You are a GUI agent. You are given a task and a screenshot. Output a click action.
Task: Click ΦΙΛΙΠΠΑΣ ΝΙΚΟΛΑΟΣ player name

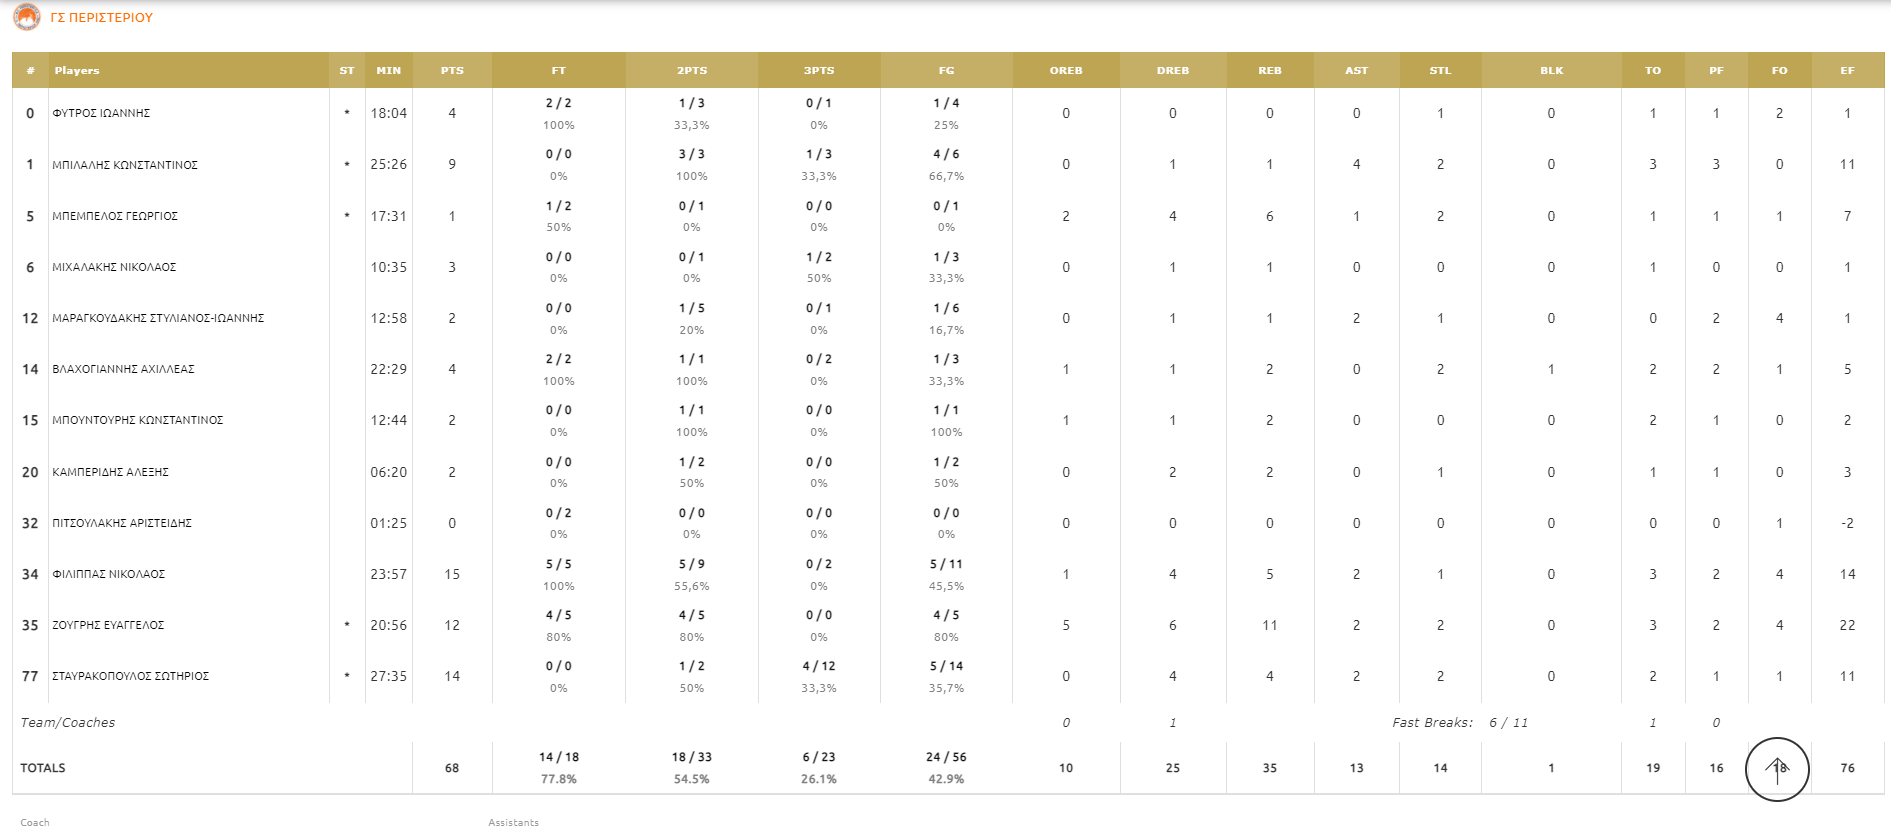(x=109, y=575)
